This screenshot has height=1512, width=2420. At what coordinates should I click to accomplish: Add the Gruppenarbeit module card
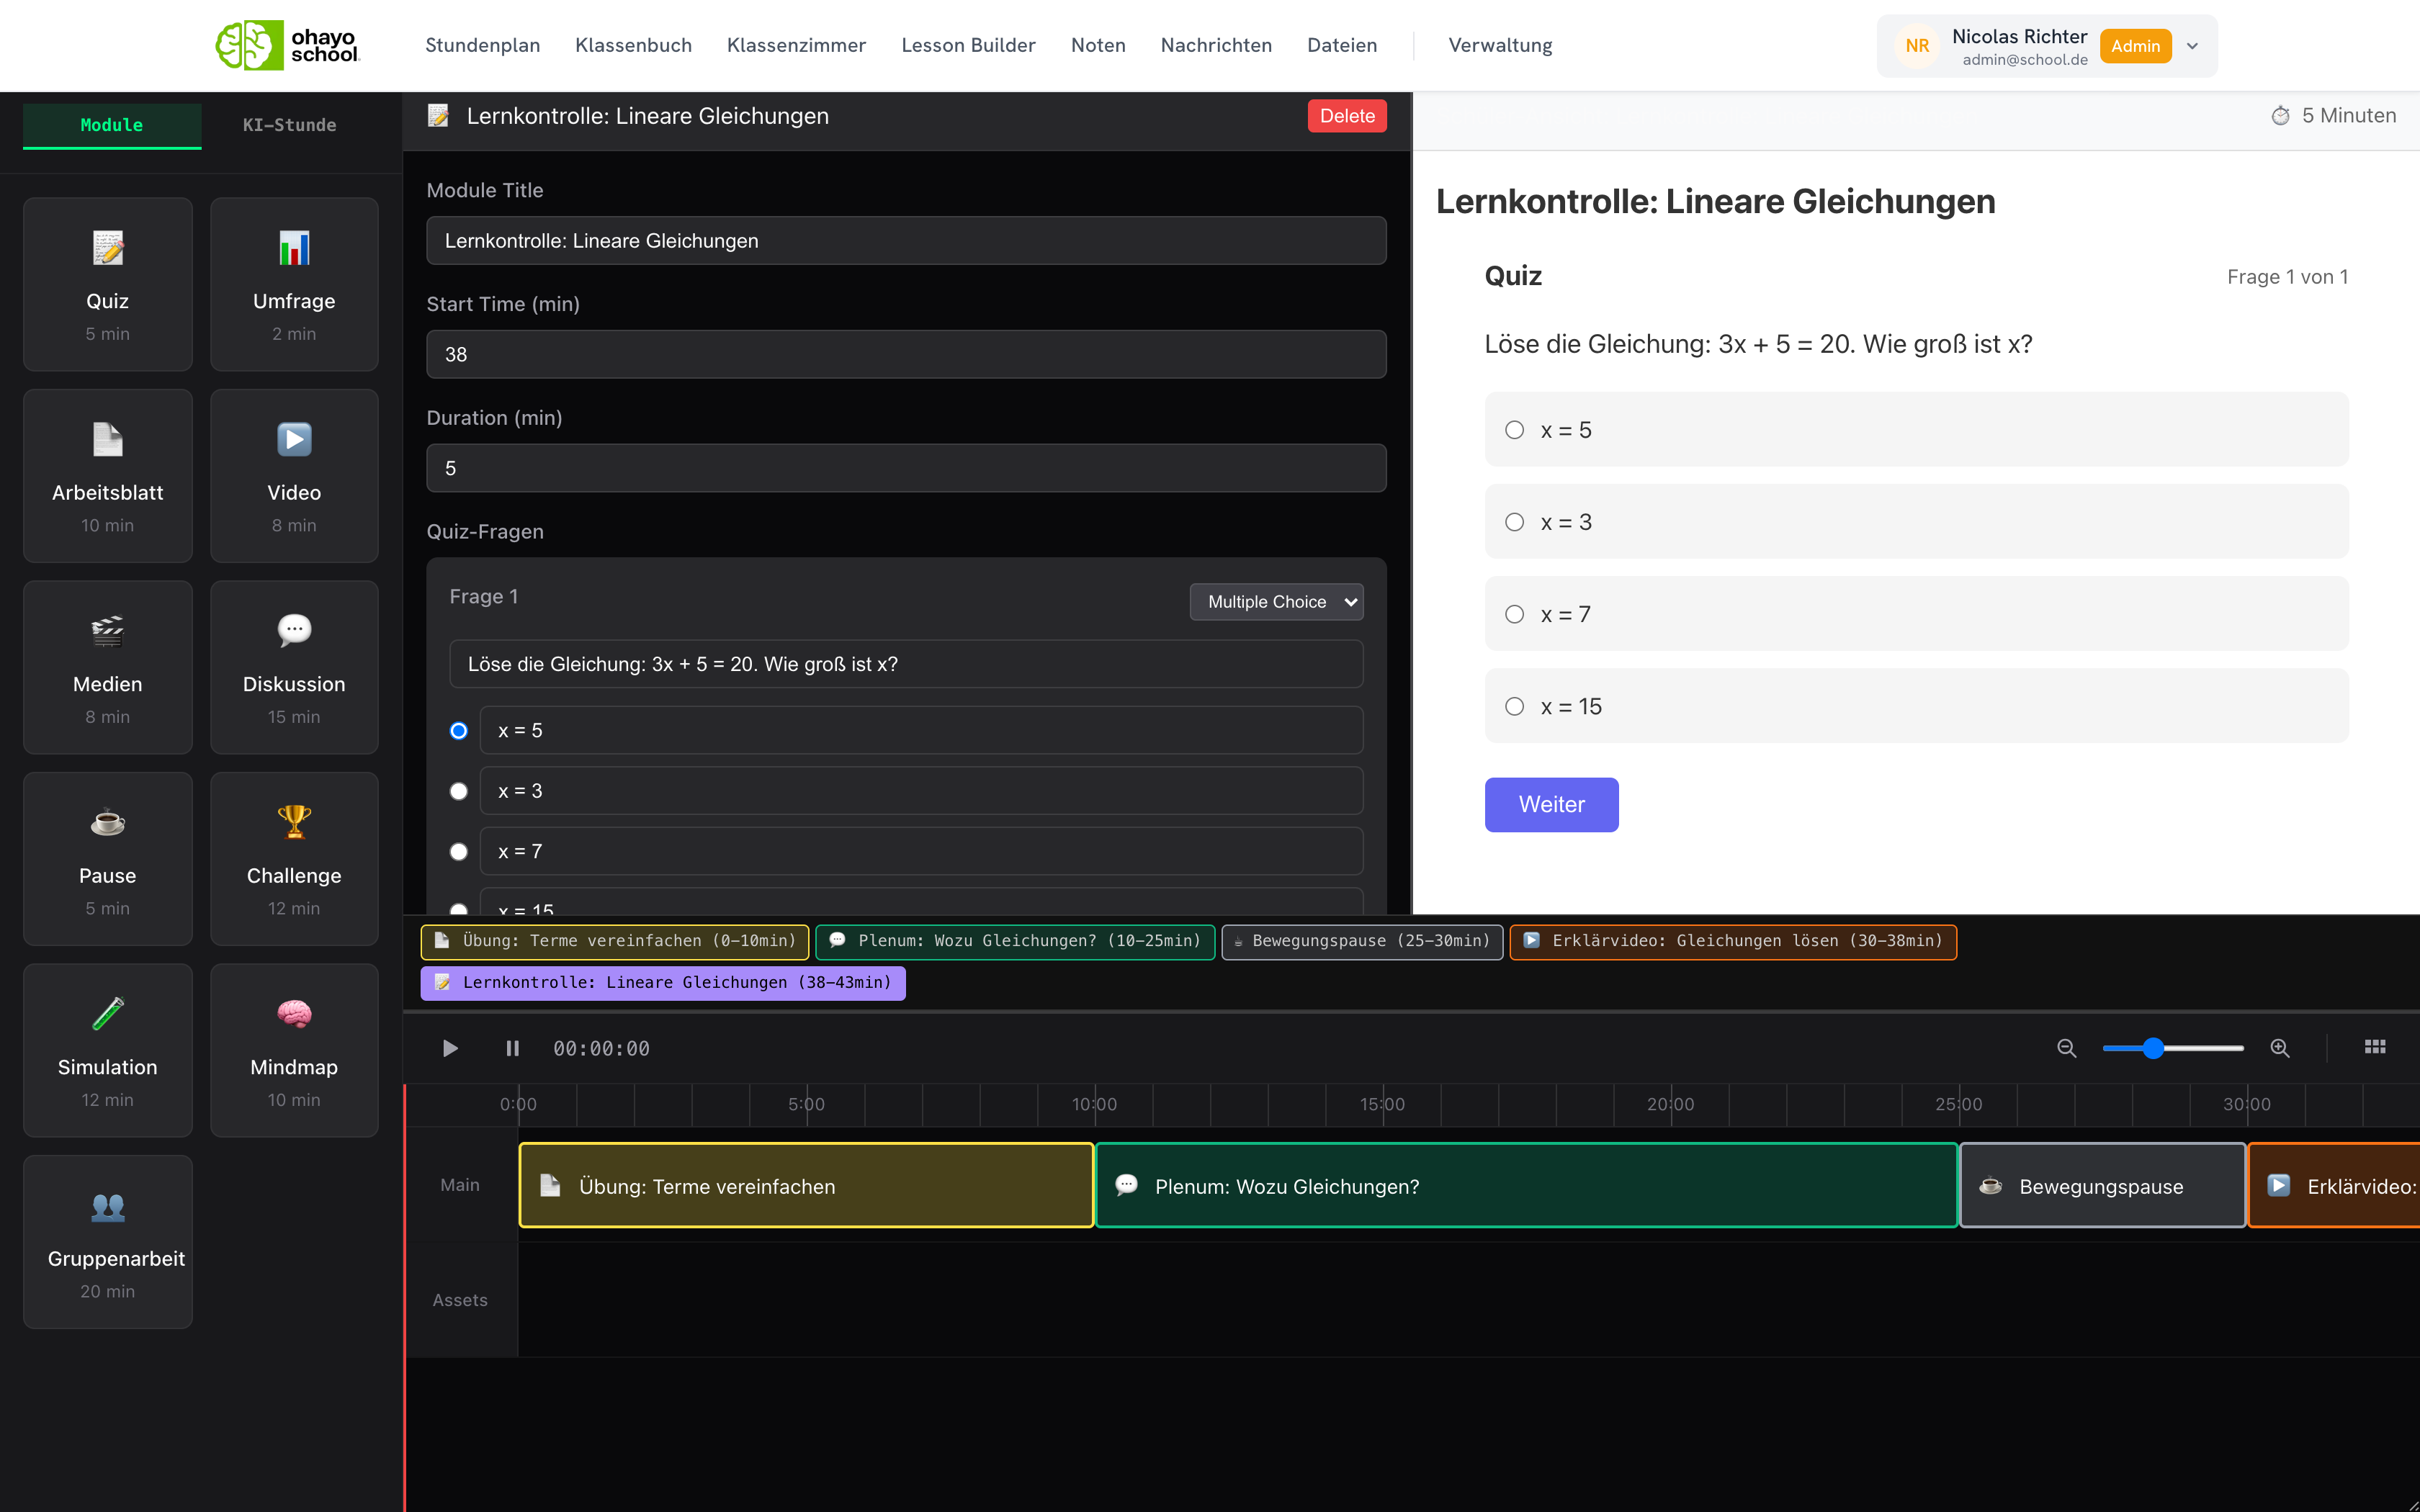pyautogui.click(x=107, y=1242)
